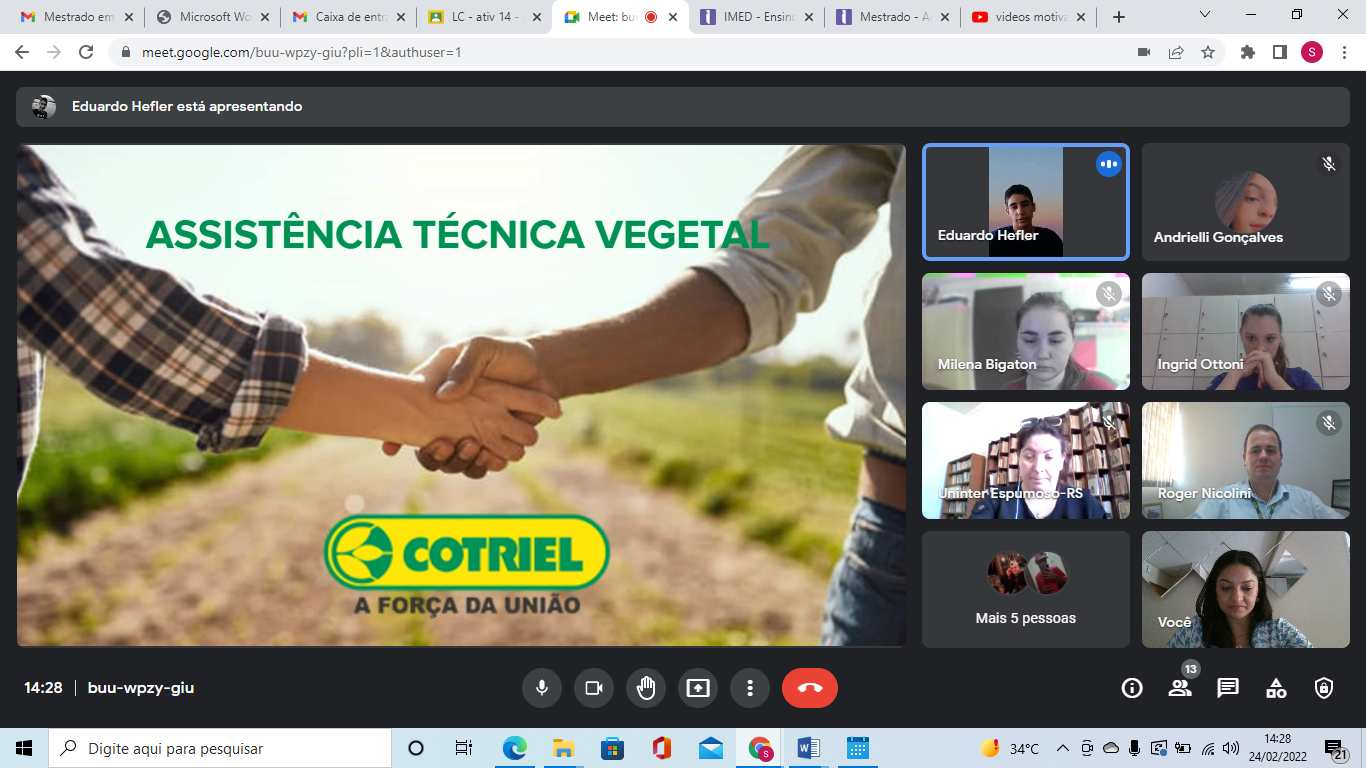Switch to the 'Caixa de entrada' Gmail tab
This screenshot has width=1366, height=768.
tap(348, 17)
